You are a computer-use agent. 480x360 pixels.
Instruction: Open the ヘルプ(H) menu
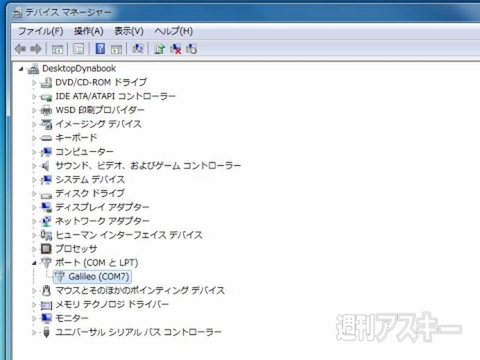pos(174,31)
